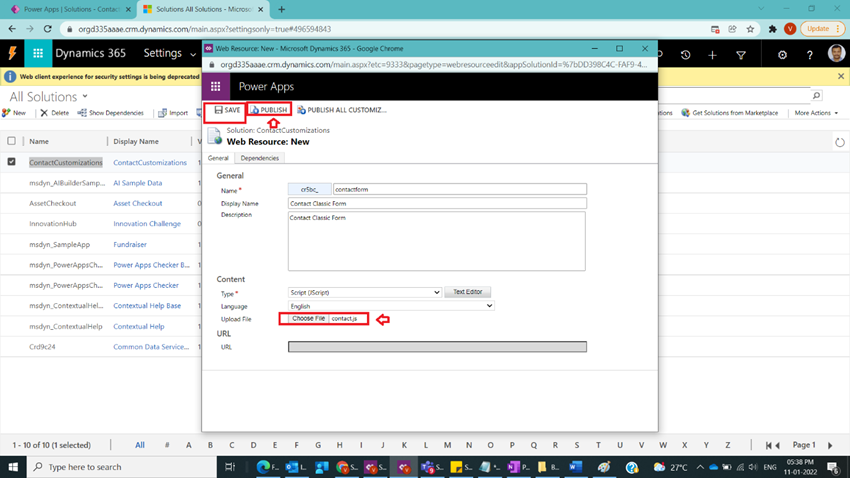850x478 pixels.
Task: Edit the web resource Name field
Action: pyautogui.click(x=460, y=189)
